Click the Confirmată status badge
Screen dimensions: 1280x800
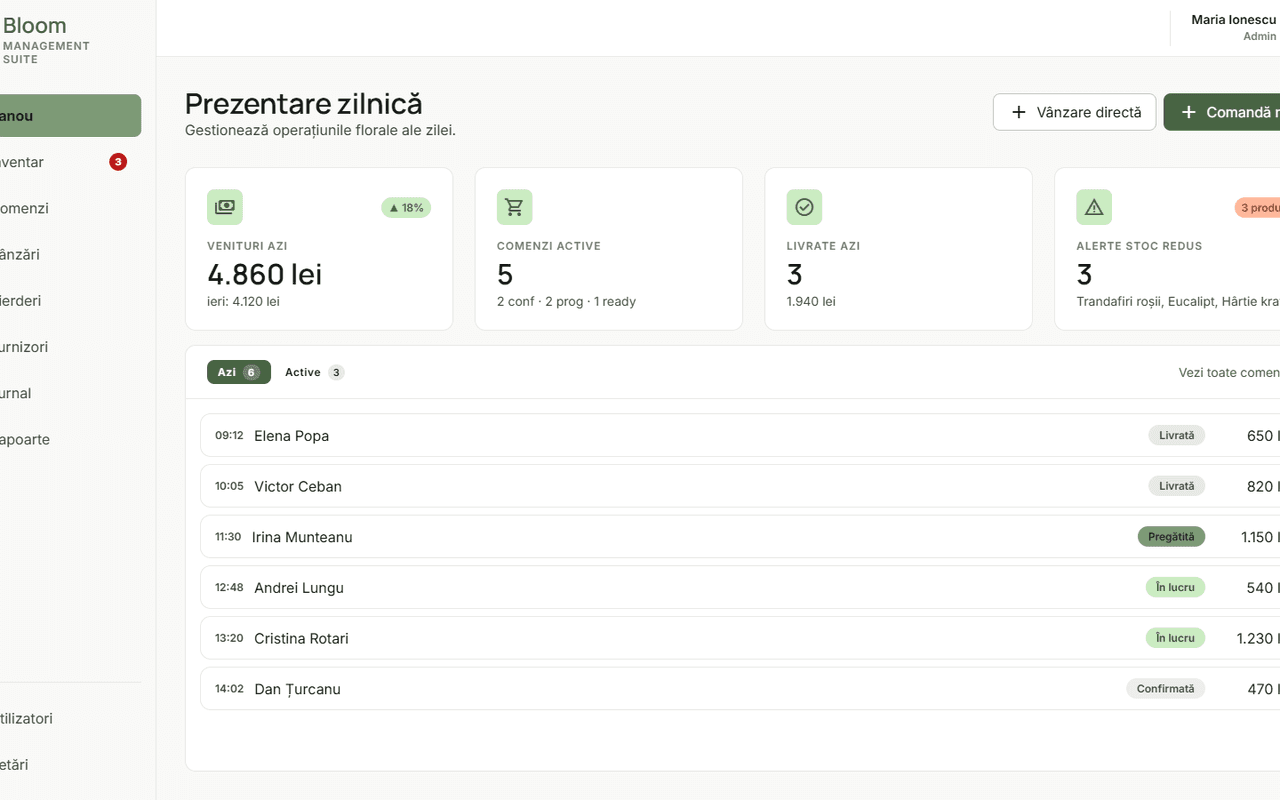[x=1165, y=689]
